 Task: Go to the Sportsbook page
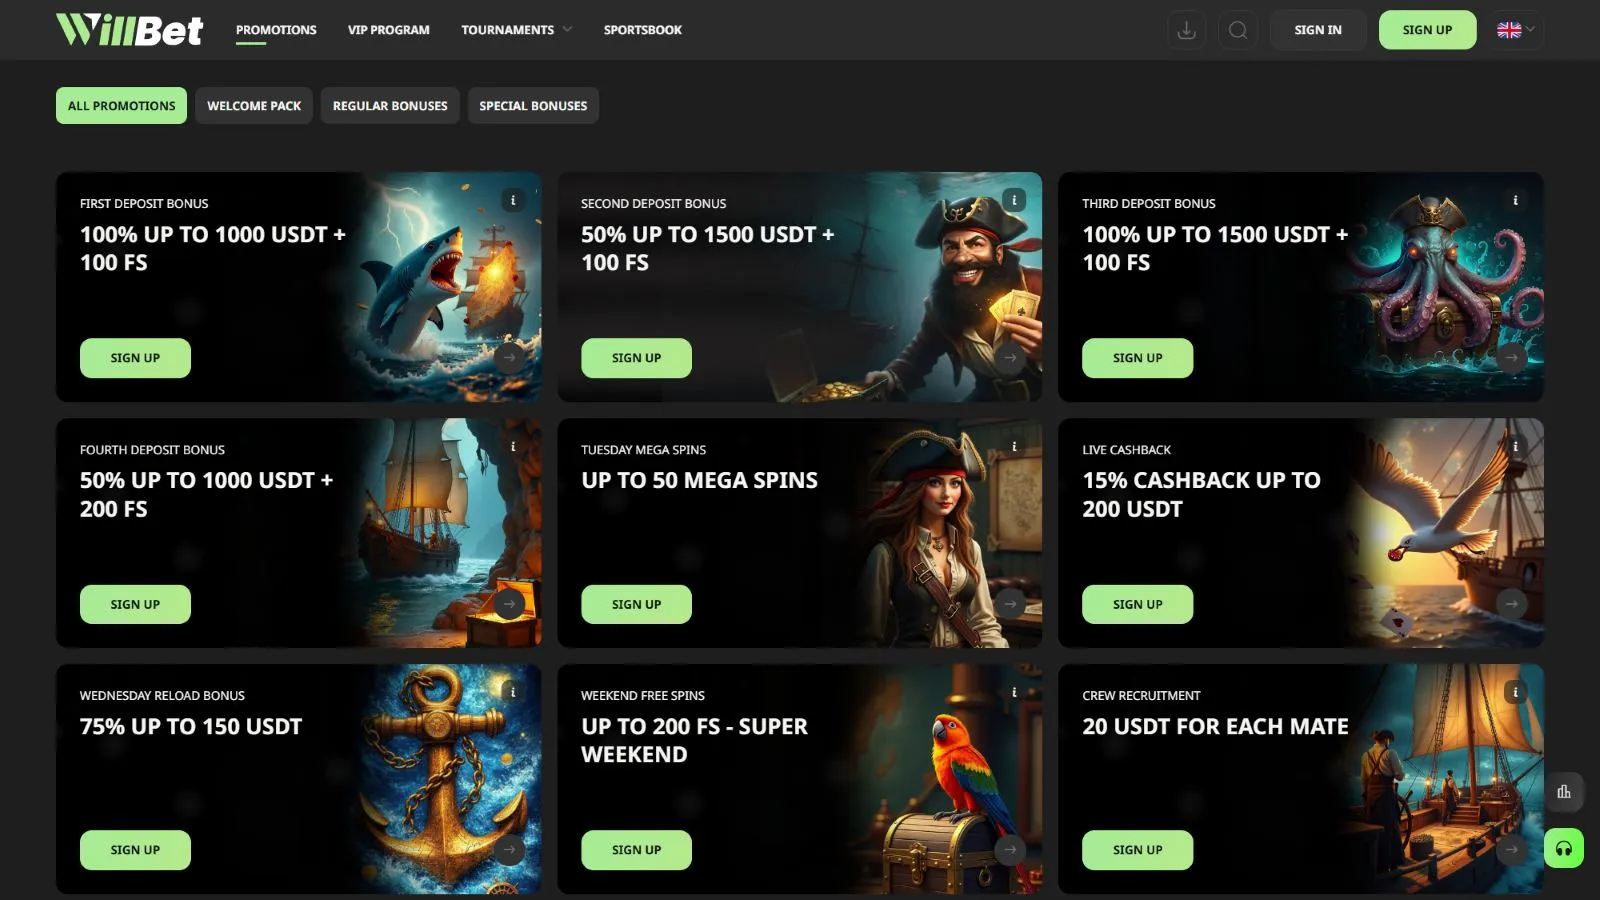coord(642,30)
